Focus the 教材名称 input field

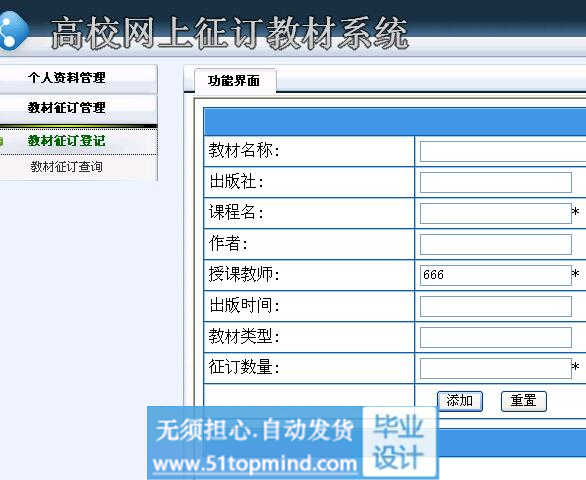click(503, 151)
